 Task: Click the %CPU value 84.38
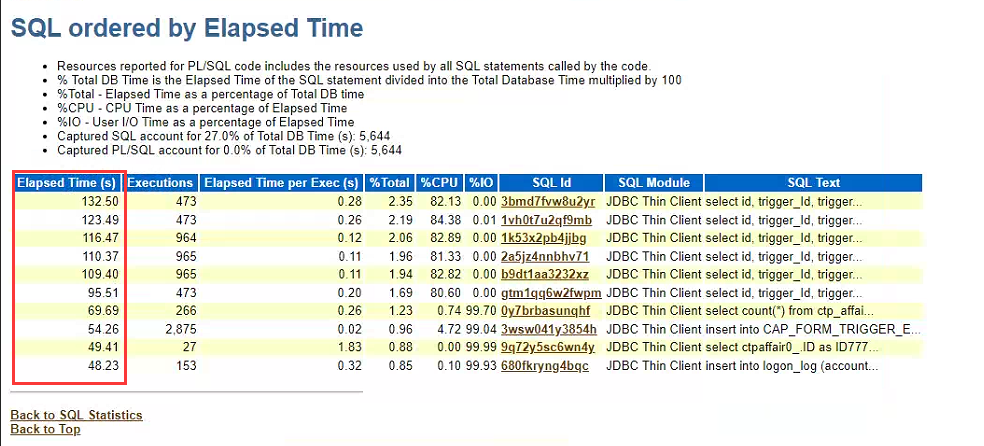(446, 220)
